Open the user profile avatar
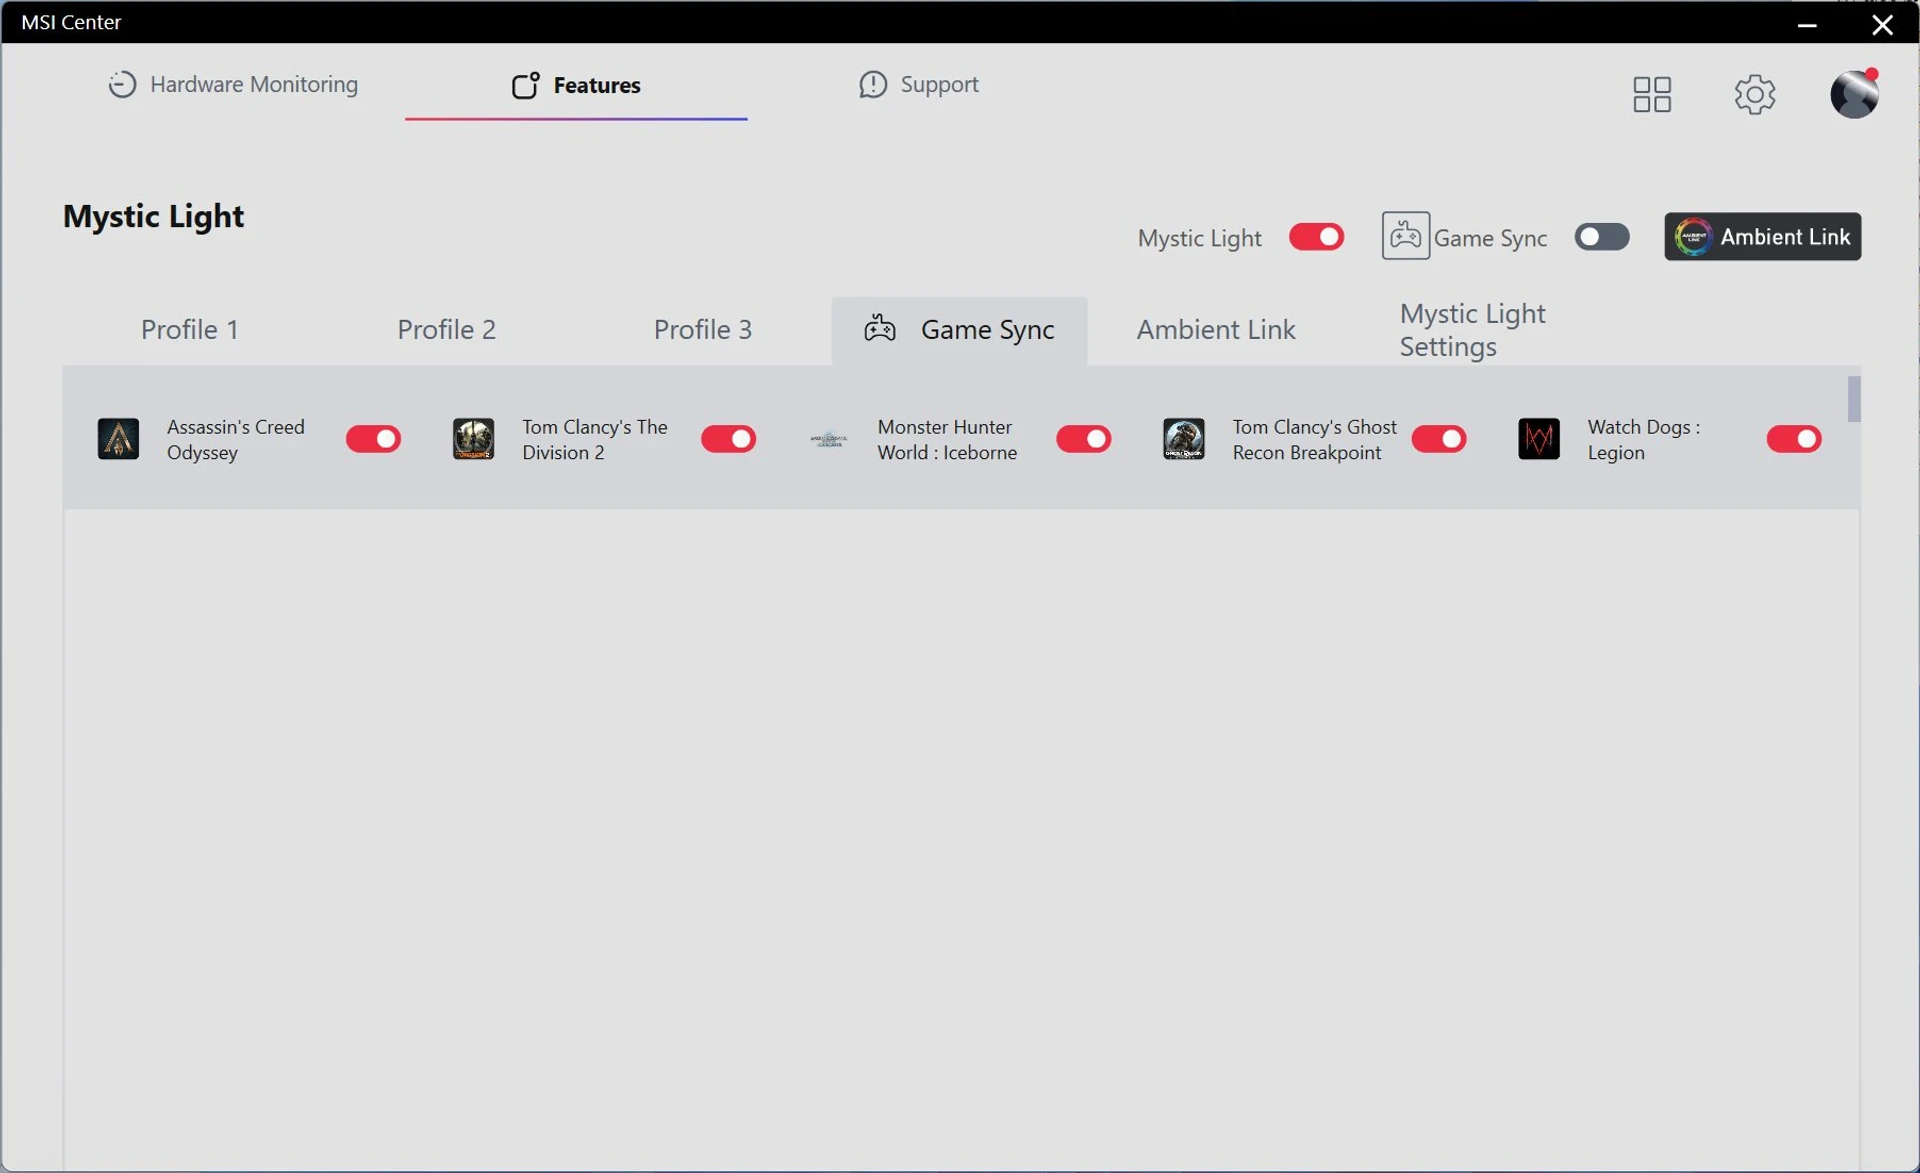Viewport: 1920px width, 1173px height. click(1854, 93)
